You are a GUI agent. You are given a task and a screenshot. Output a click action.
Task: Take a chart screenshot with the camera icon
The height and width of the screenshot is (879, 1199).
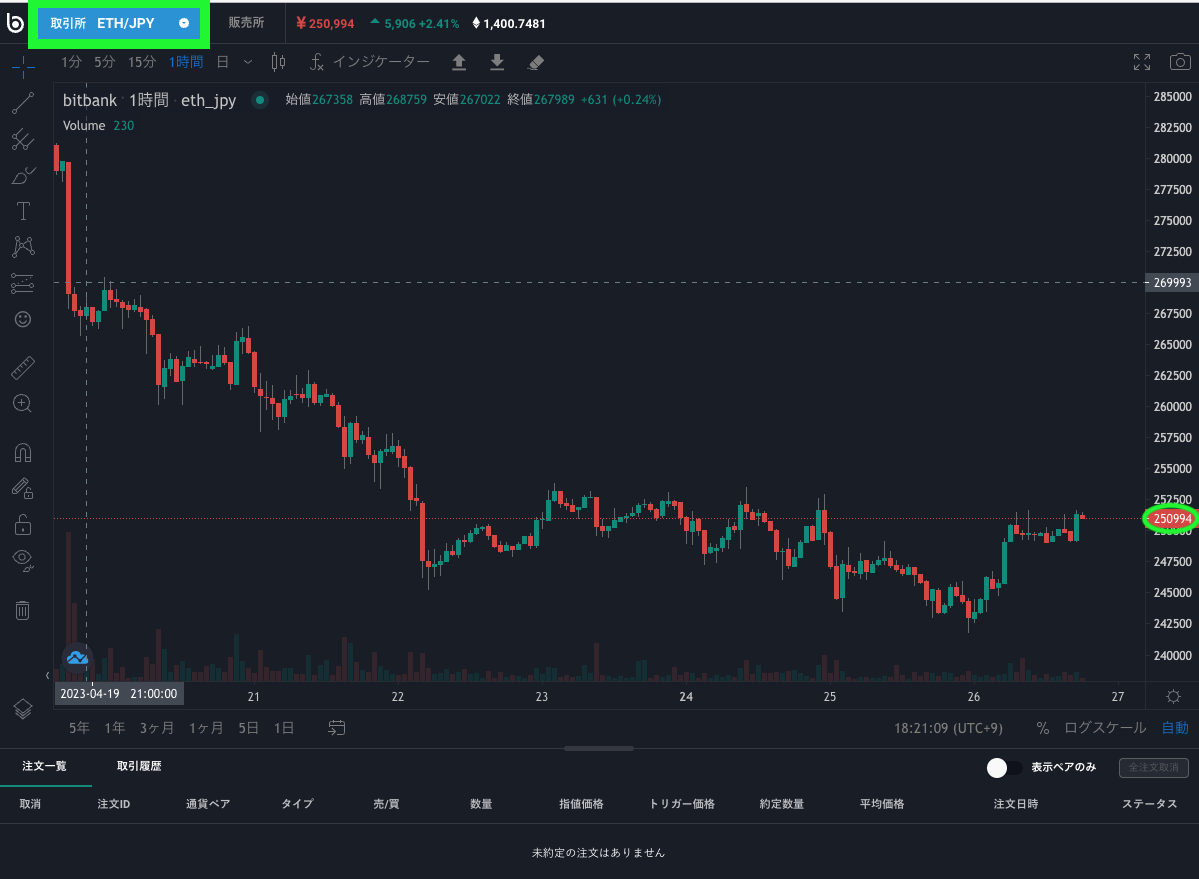pyautogui.click(x=1180, y=61)
